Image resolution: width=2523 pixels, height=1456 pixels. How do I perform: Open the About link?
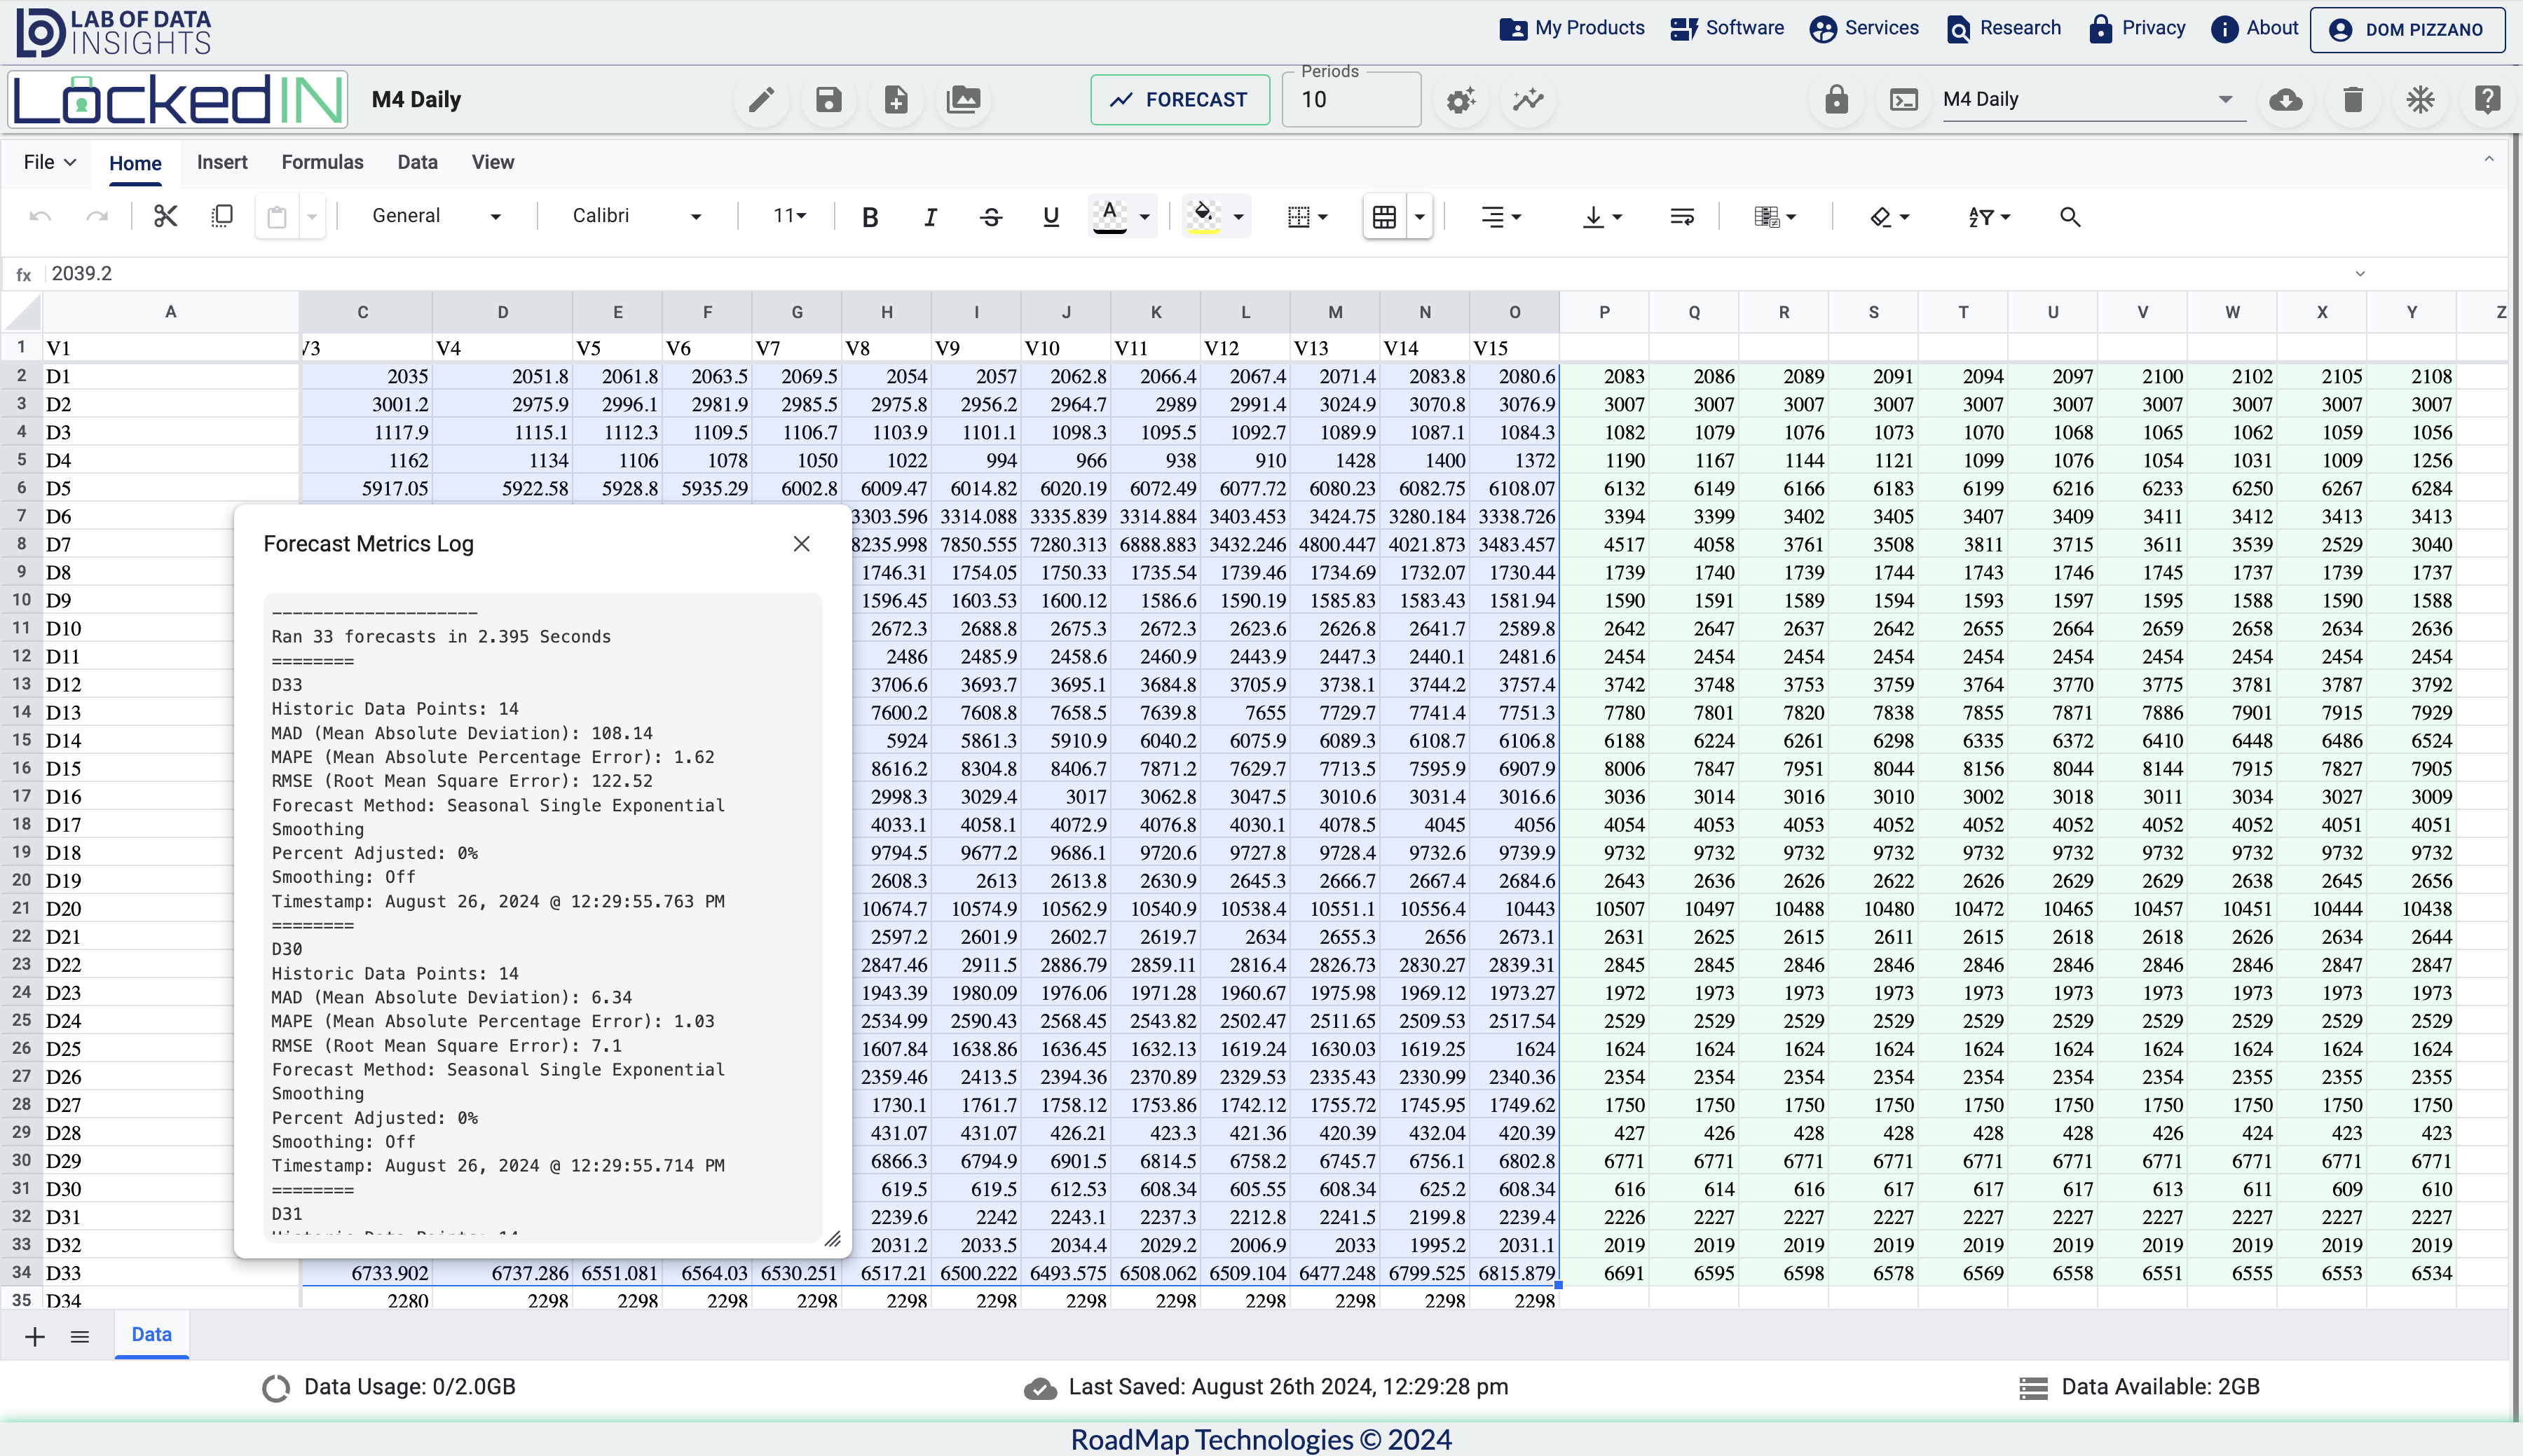click(x=2254, y=28)
